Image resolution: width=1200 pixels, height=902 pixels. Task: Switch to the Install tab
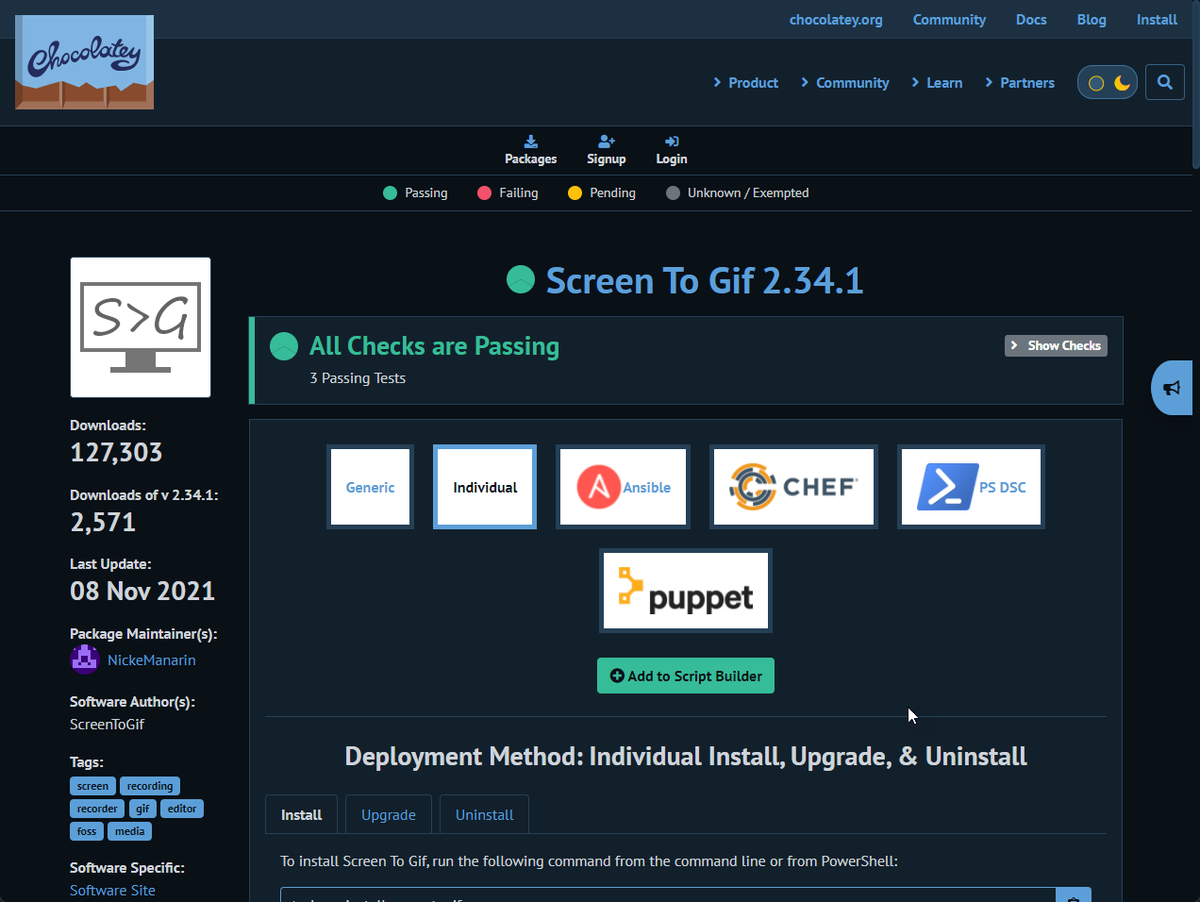click(302, 815)
